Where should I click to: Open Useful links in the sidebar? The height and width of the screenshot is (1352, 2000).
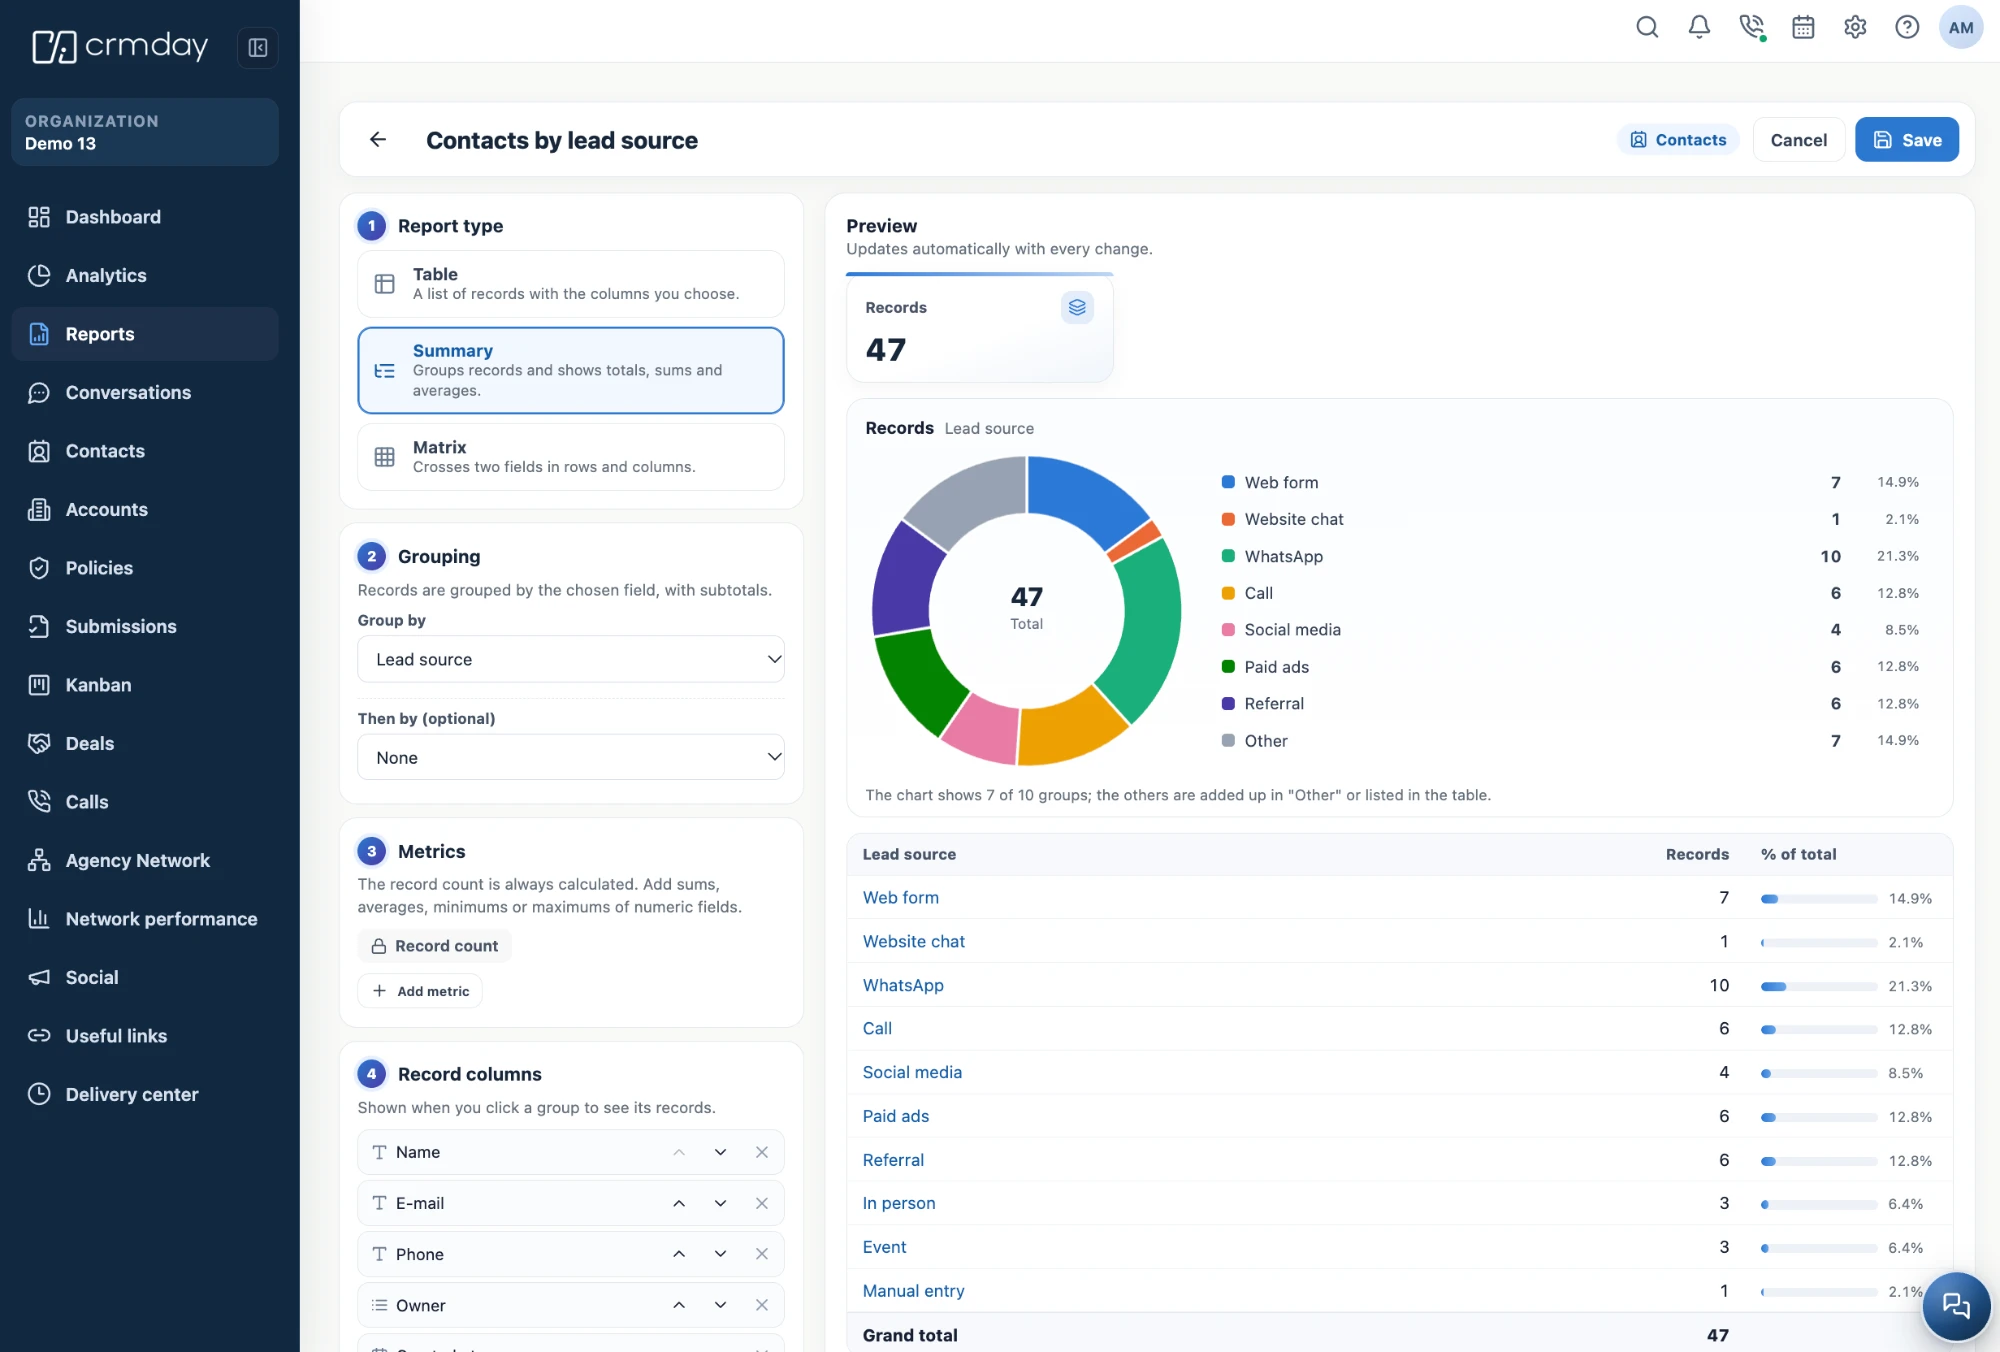145,1036
